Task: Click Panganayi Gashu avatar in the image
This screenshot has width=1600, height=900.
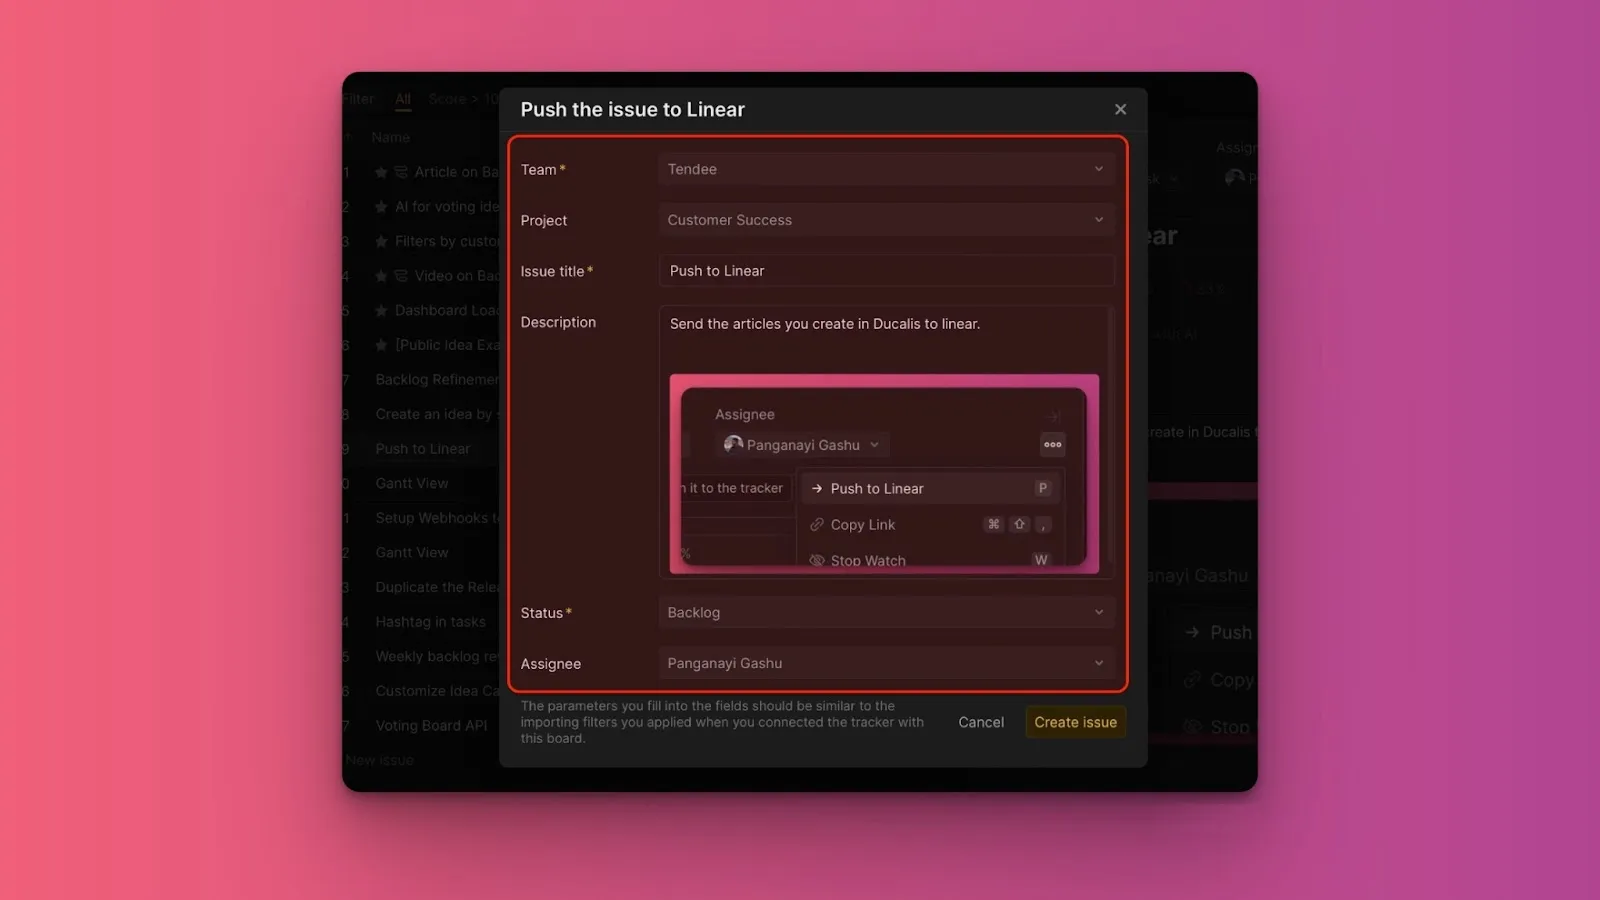Action: pyautogui.click(x=733, y=444)
